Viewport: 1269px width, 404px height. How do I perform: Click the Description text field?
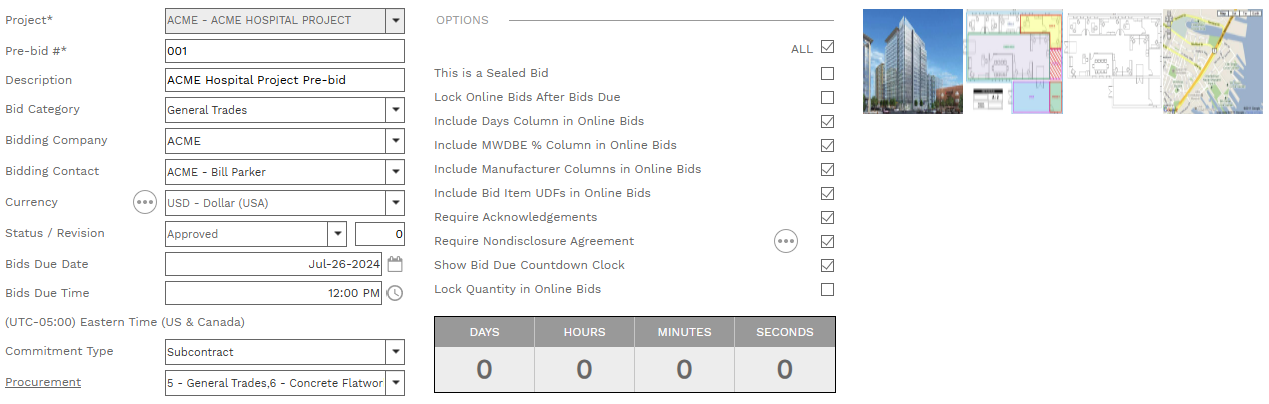284,80
